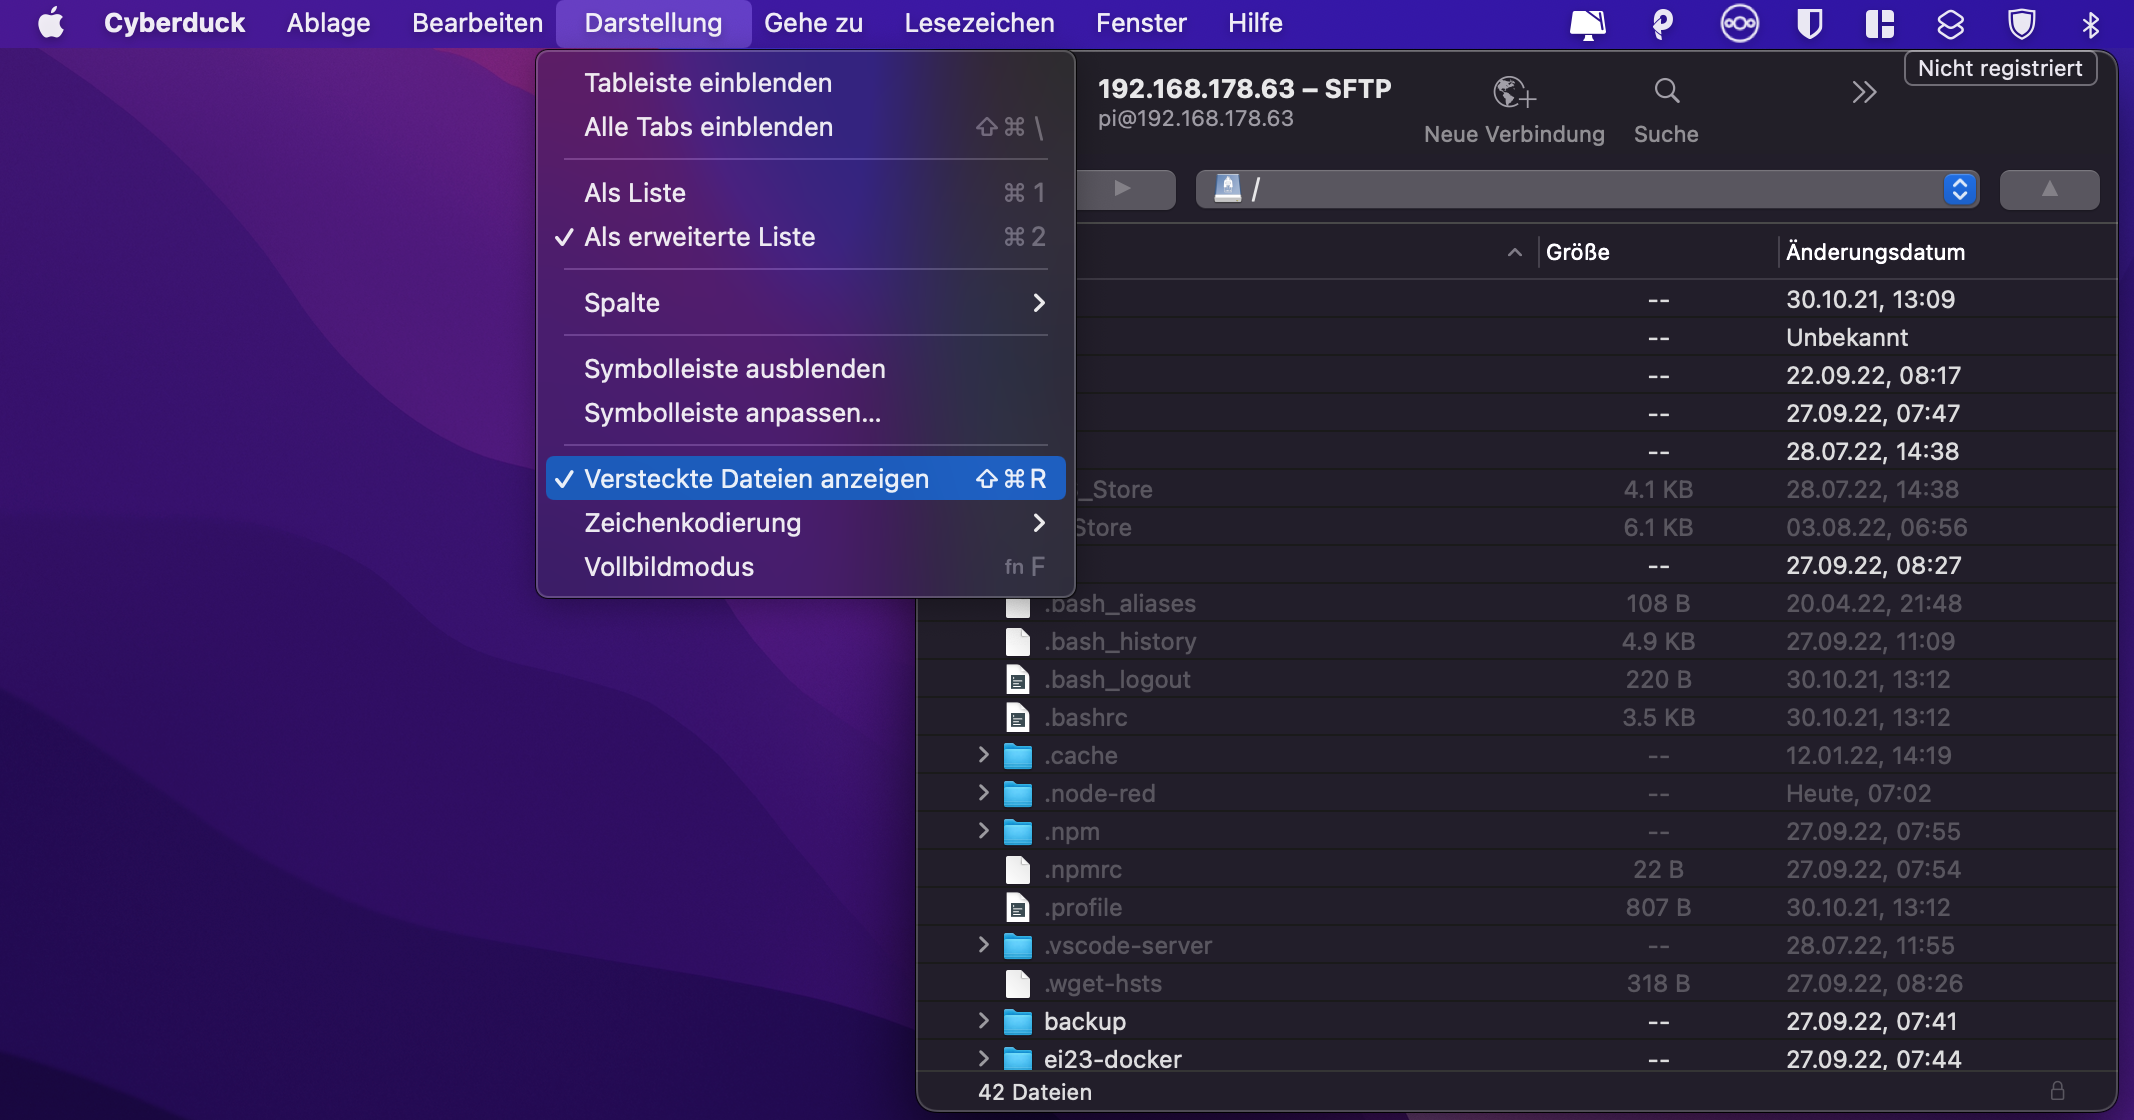Open the path dropdown stepper
This screenshot has width=2134, height=1120.
1960,189
